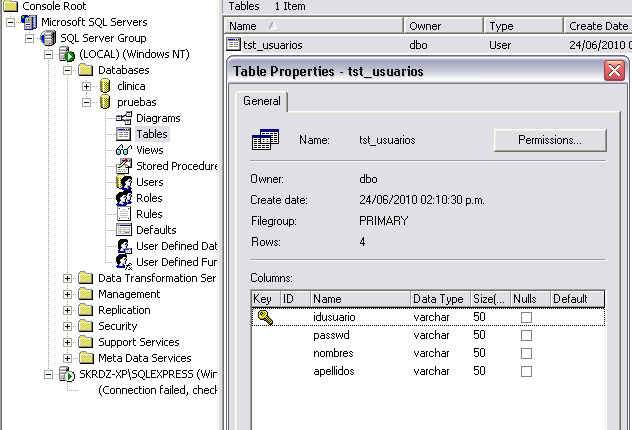Click the SKRDZ-XP\SQLEXPRESS server icon

(x=67, y=374)
